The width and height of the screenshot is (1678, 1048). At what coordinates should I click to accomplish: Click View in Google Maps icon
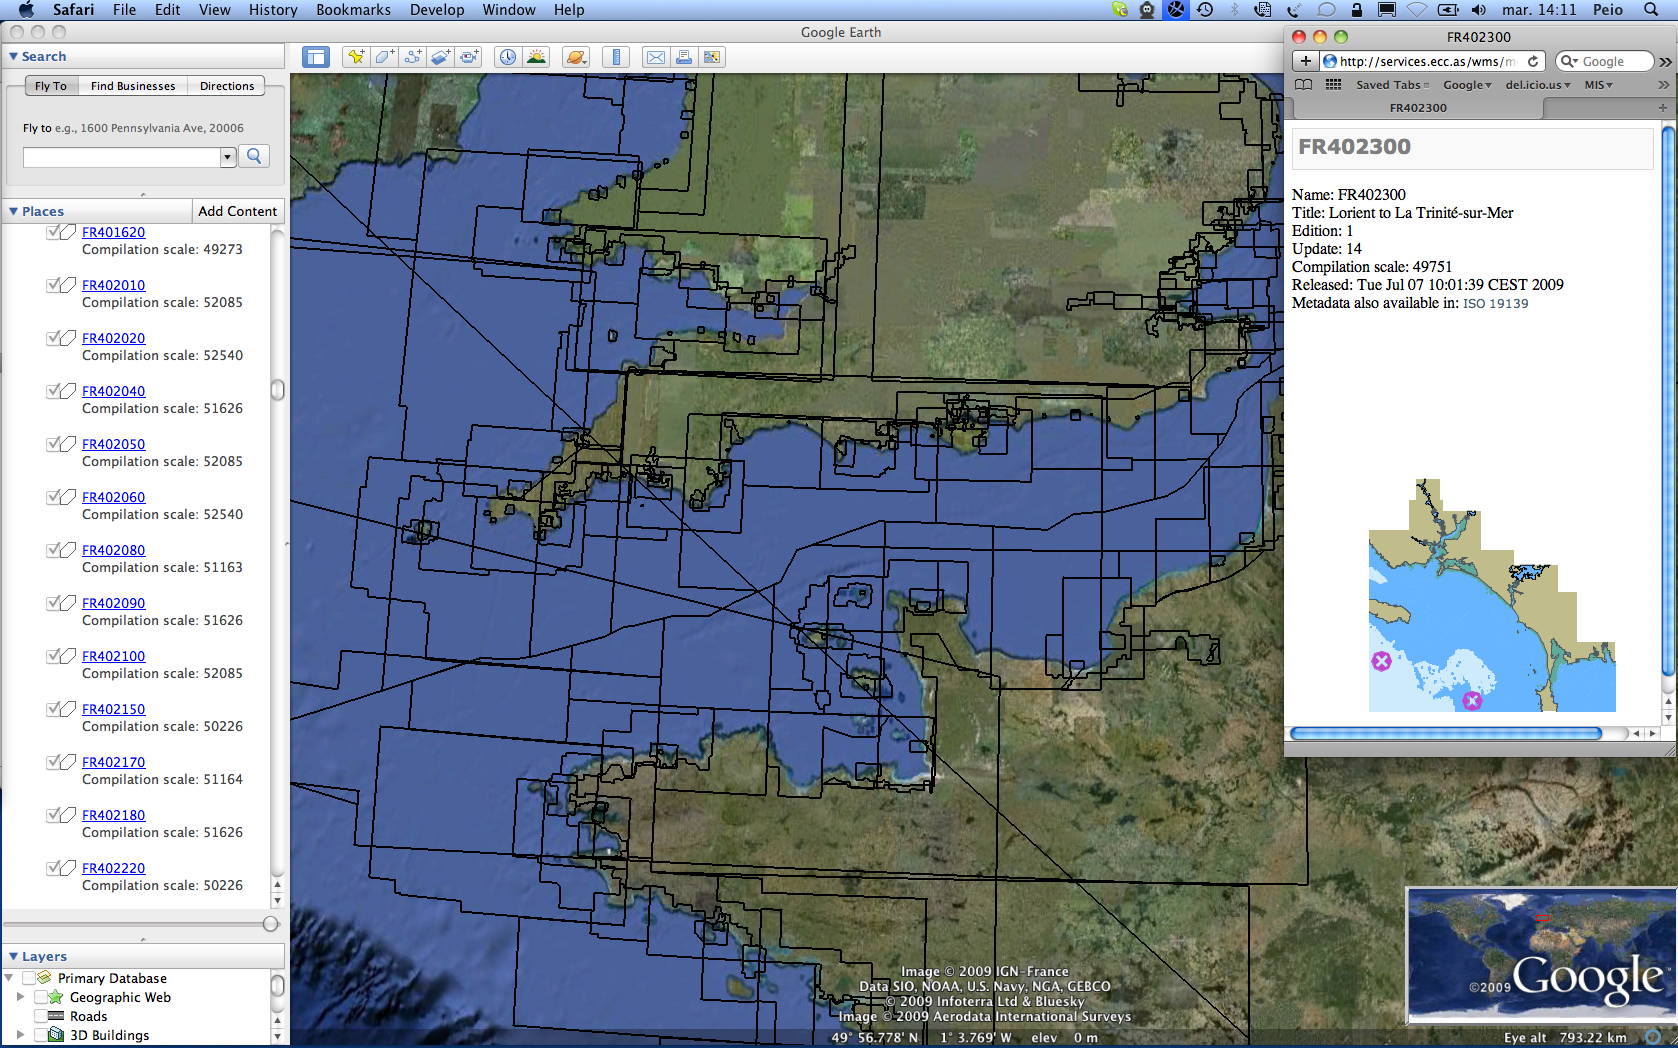(x=712, y=57)
